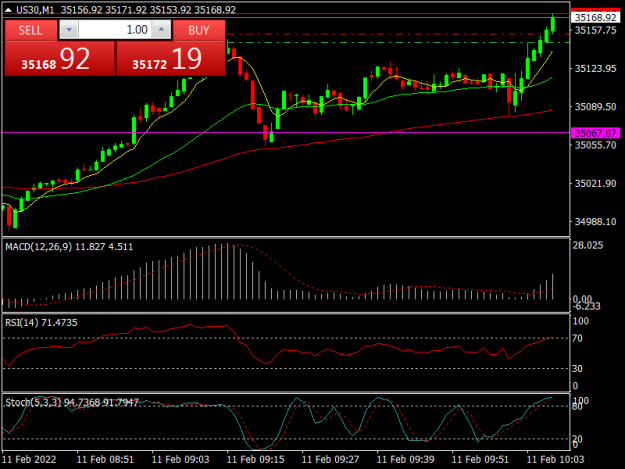This screenshot has width=625, height=469.
Task: Click the SELL button label
Action: (30, 30)
